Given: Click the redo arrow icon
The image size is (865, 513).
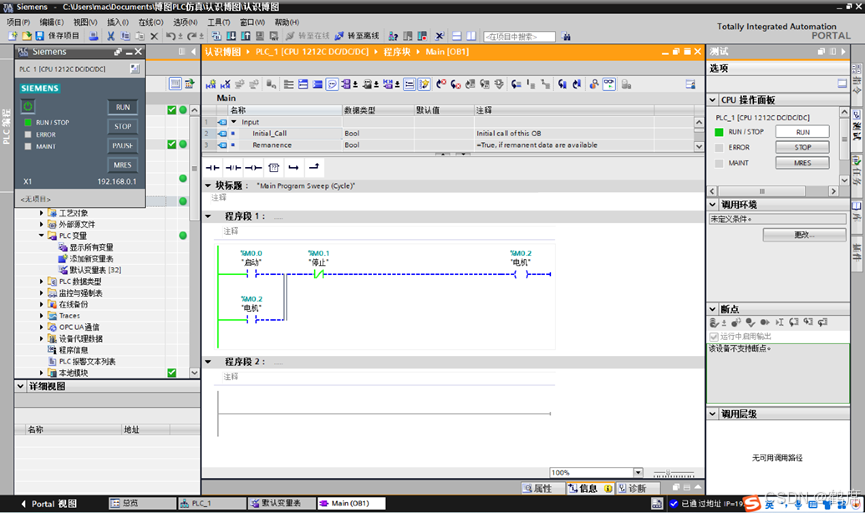Looking at the screenshot, I should [191, 36].
